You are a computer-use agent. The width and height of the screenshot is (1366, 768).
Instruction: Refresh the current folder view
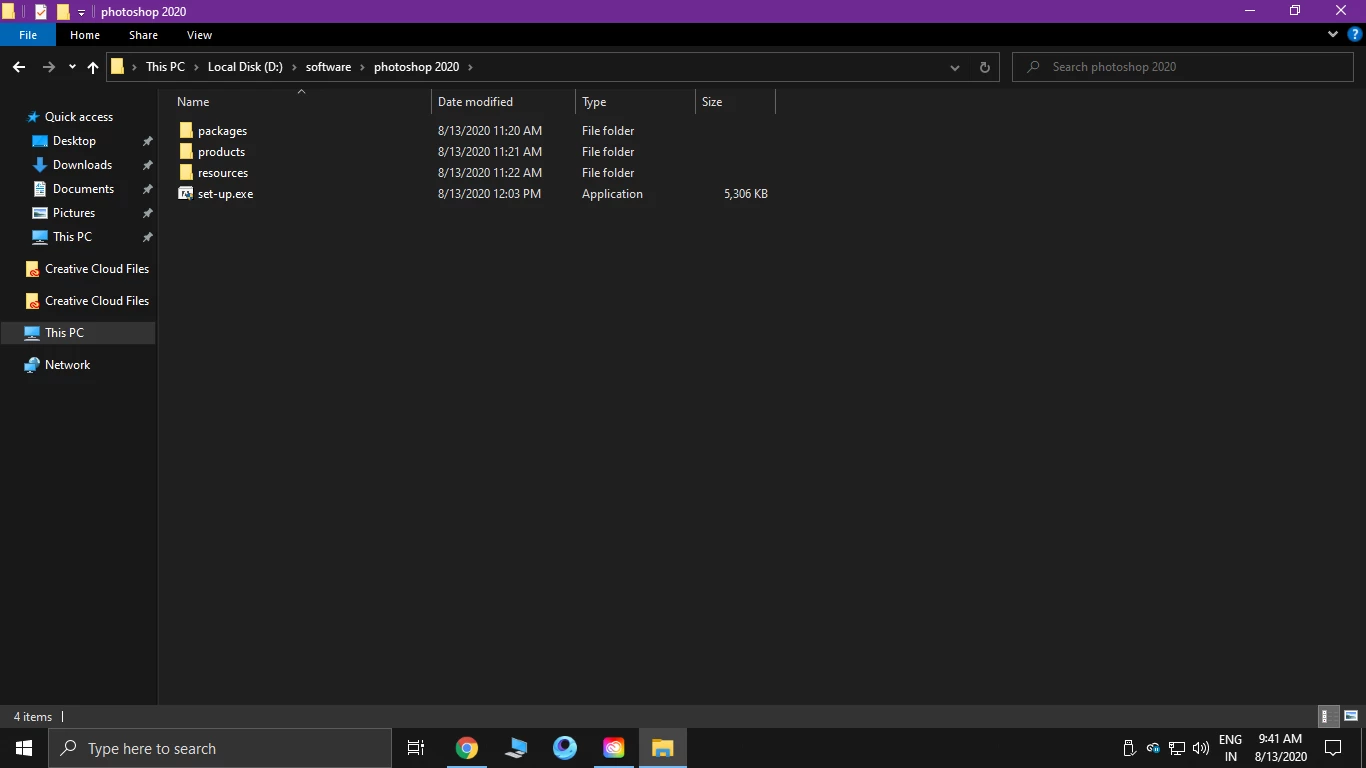(984, 67)
